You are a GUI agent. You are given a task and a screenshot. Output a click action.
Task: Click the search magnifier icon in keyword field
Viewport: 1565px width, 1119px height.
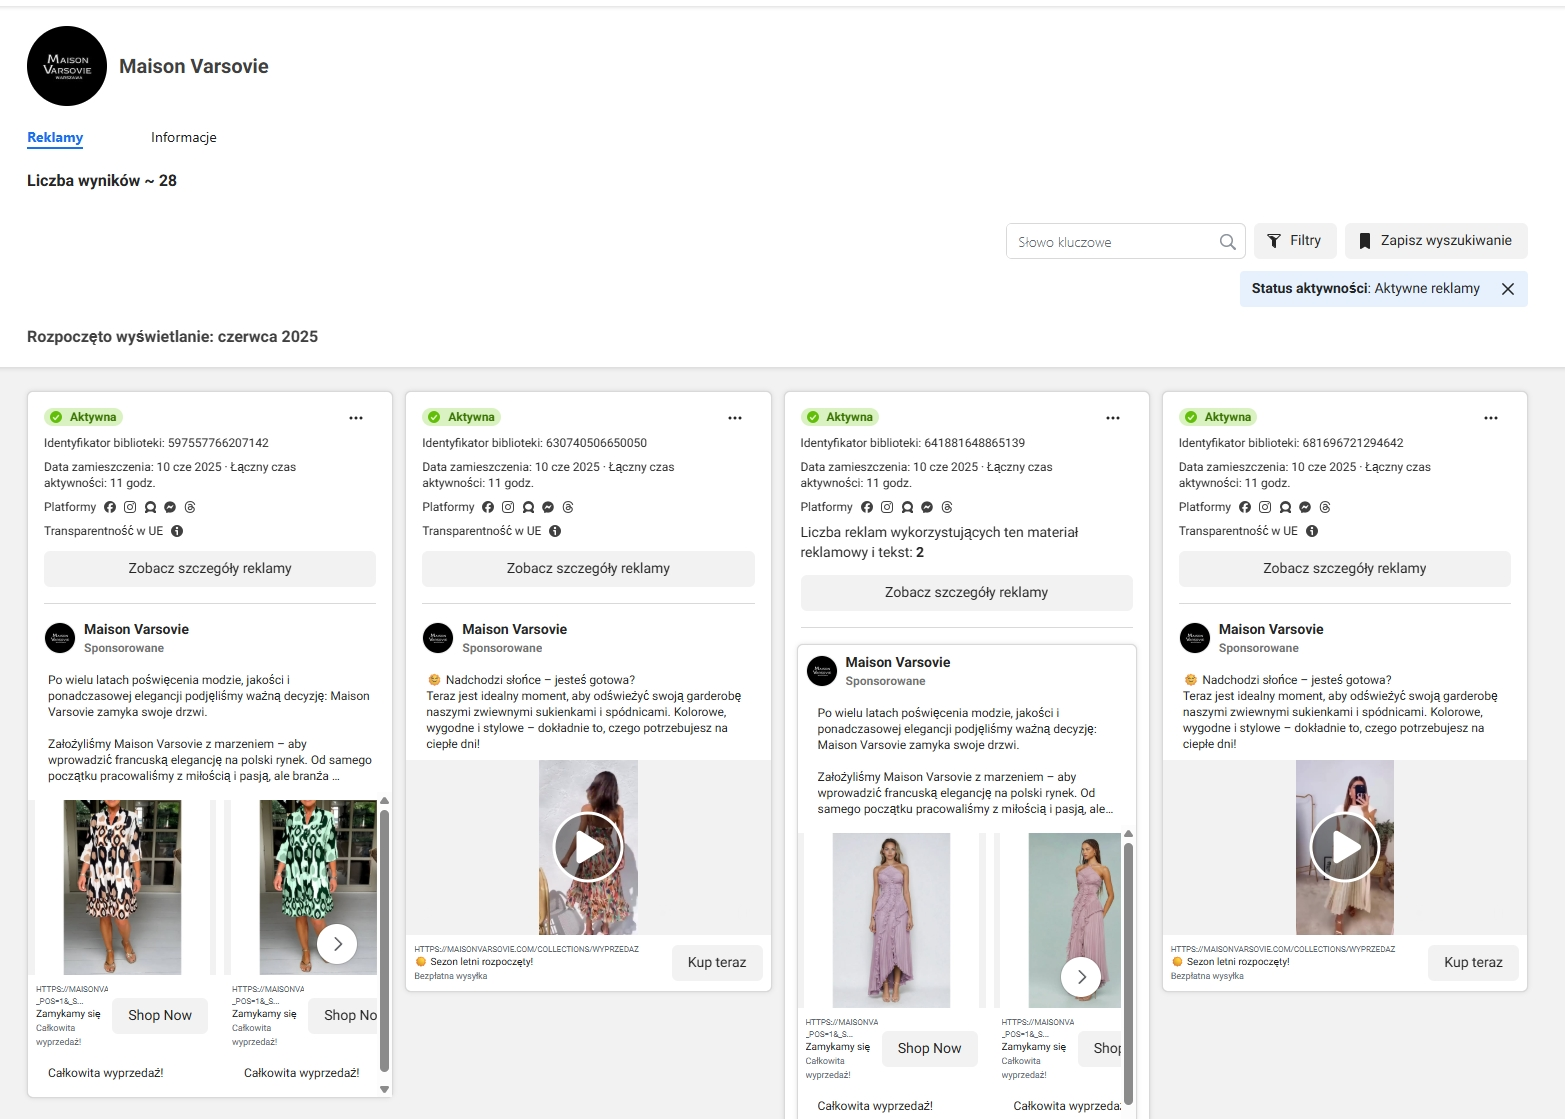tap(1227, 242)
